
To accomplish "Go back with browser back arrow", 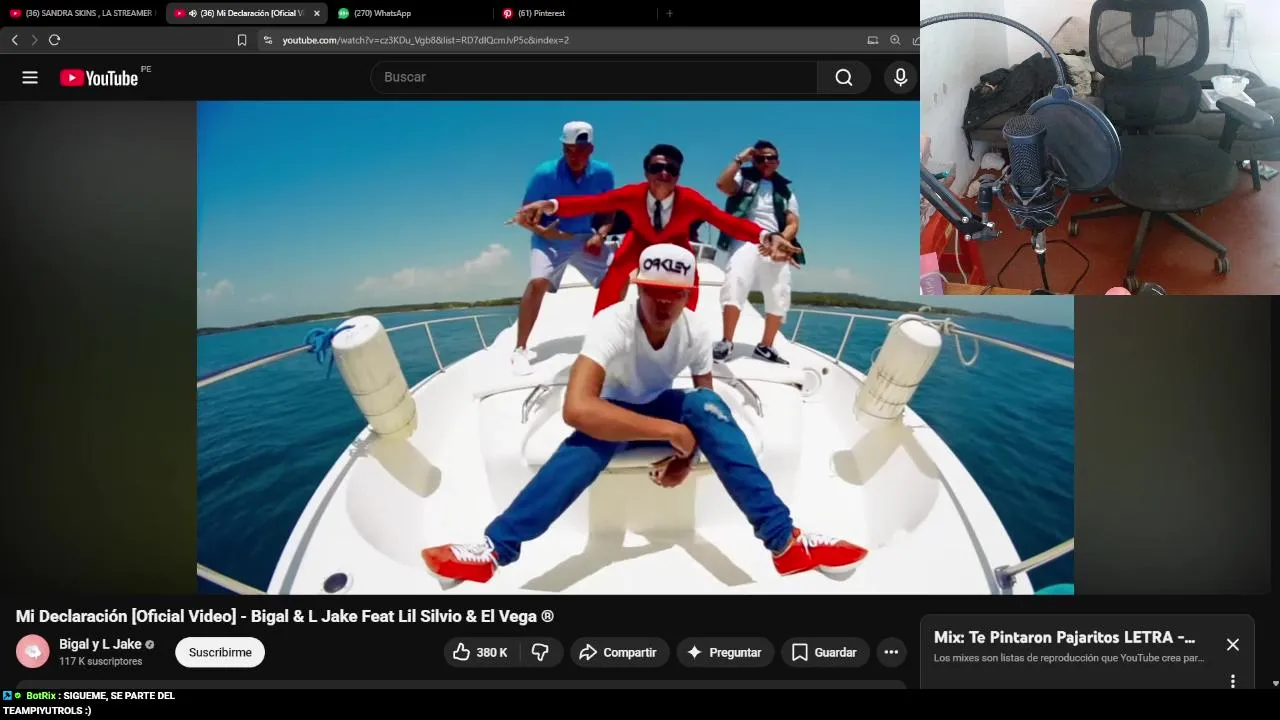I will [x=14, y=40].
